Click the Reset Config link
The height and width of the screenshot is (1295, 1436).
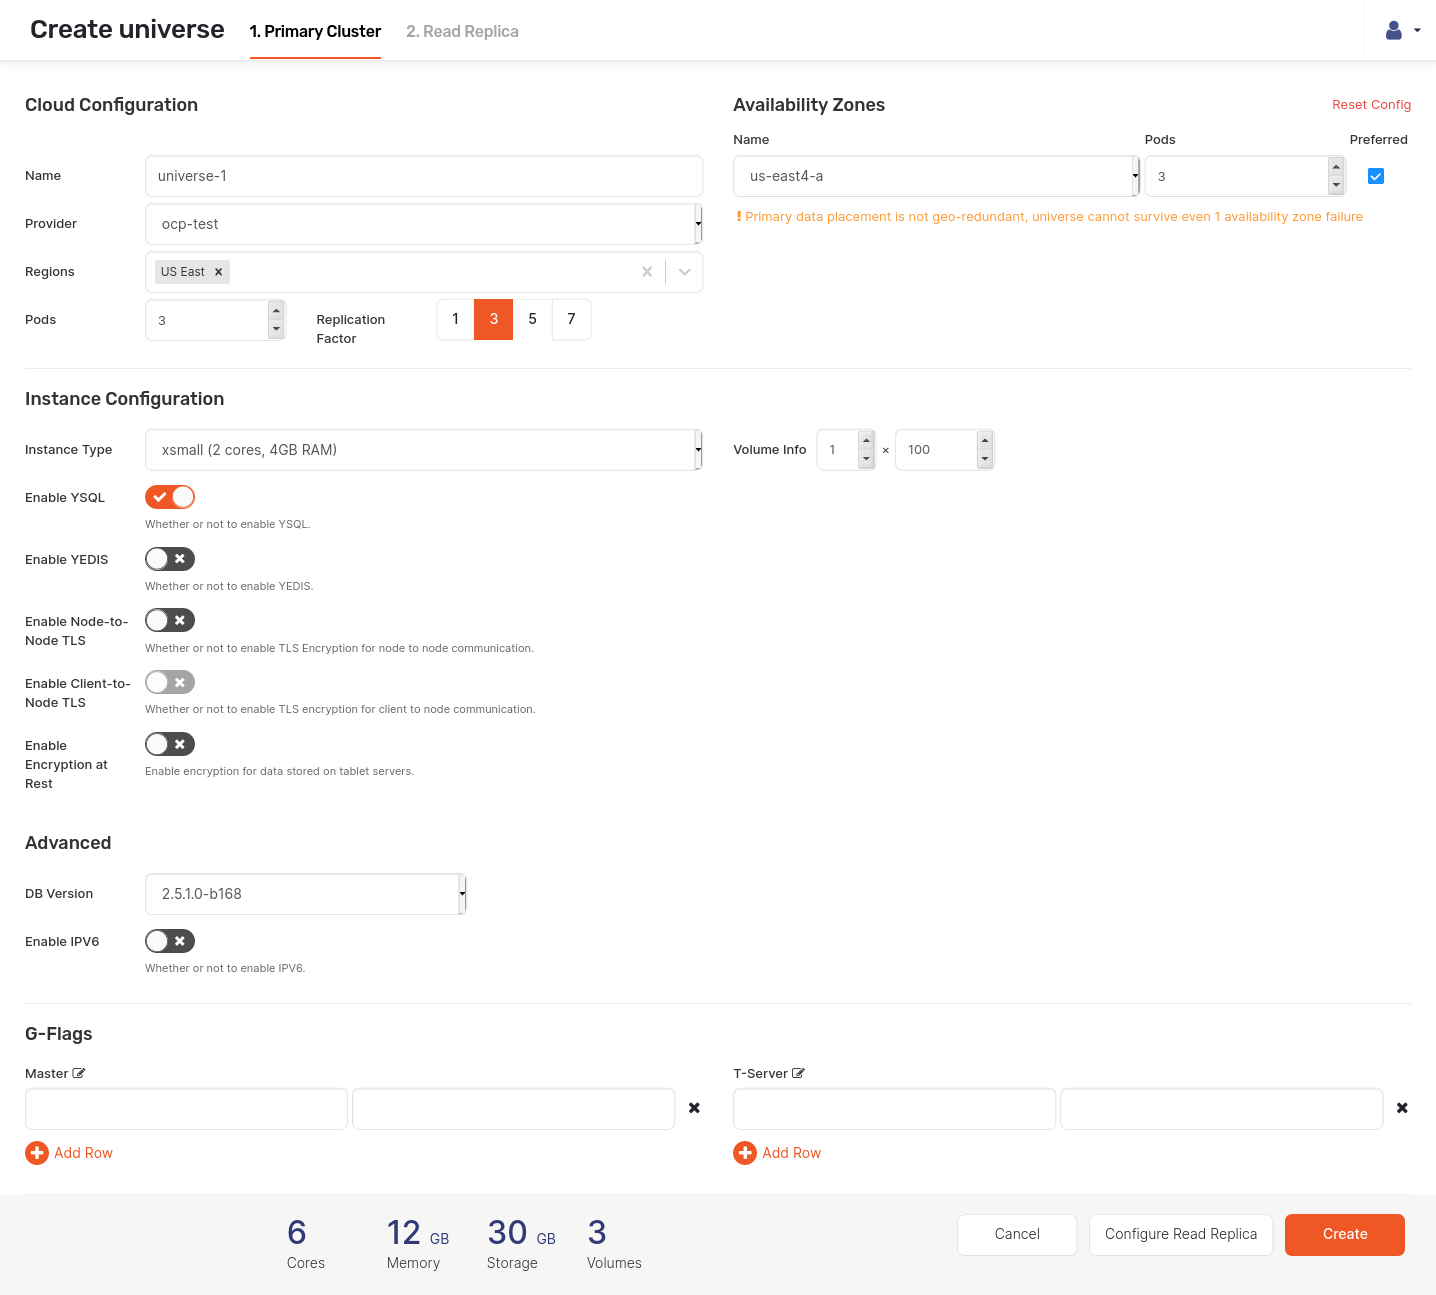coord(1371,105)
